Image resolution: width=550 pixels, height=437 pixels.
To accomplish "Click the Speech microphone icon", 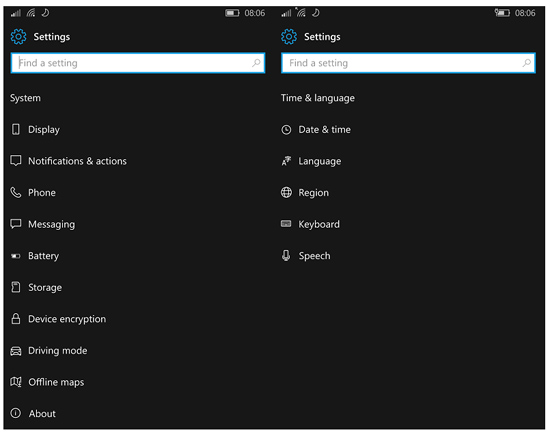I will [286, 256].
